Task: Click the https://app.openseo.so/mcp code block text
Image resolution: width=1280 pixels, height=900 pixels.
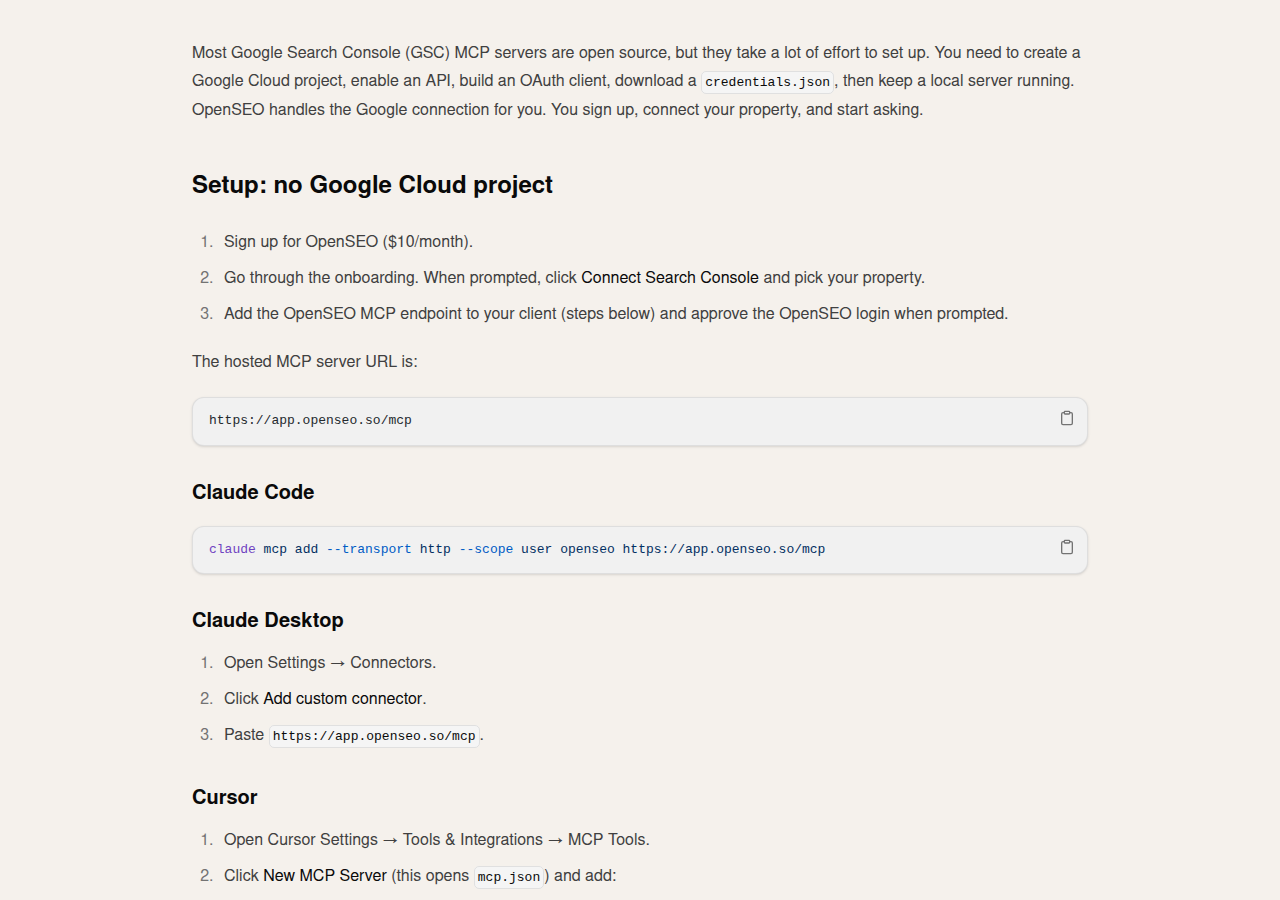Action: [310, 420]
